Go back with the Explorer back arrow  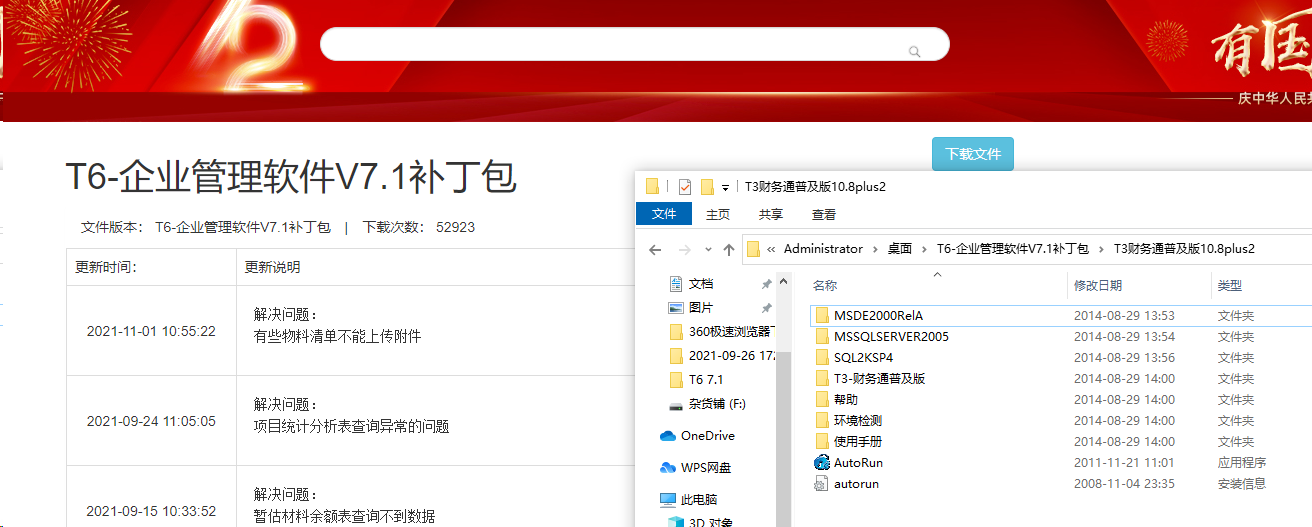[655, 249]
